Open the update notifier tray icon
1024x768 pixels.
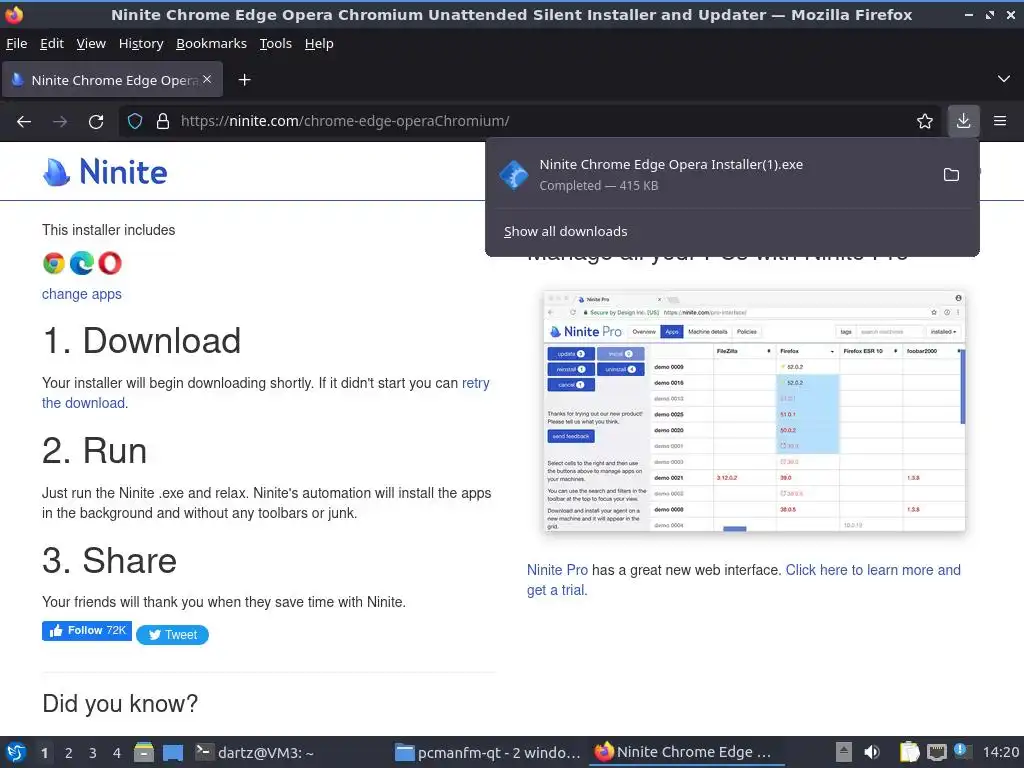point(962,751)
